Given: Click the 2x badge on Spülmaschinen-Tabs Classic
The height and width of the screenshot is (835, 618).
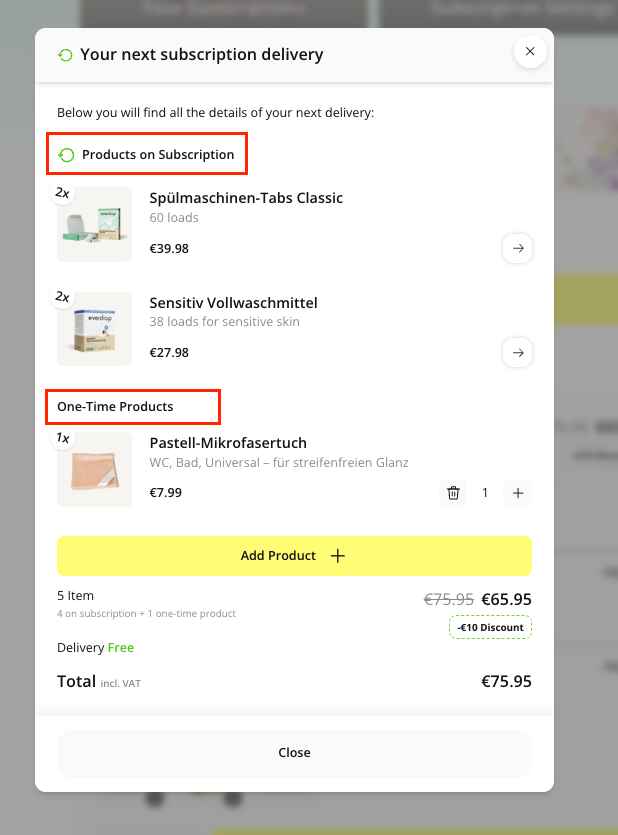Looking at the screenshot, I should pyautogui.click(x=63, y=192).
